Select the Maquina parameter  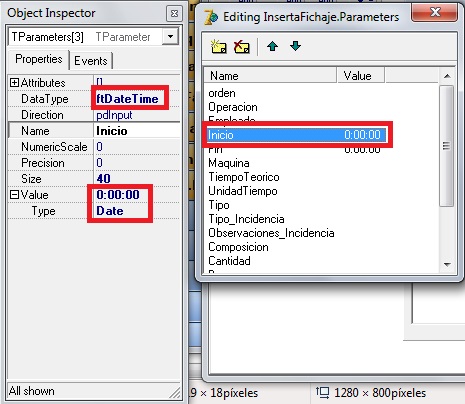point(229,163)
